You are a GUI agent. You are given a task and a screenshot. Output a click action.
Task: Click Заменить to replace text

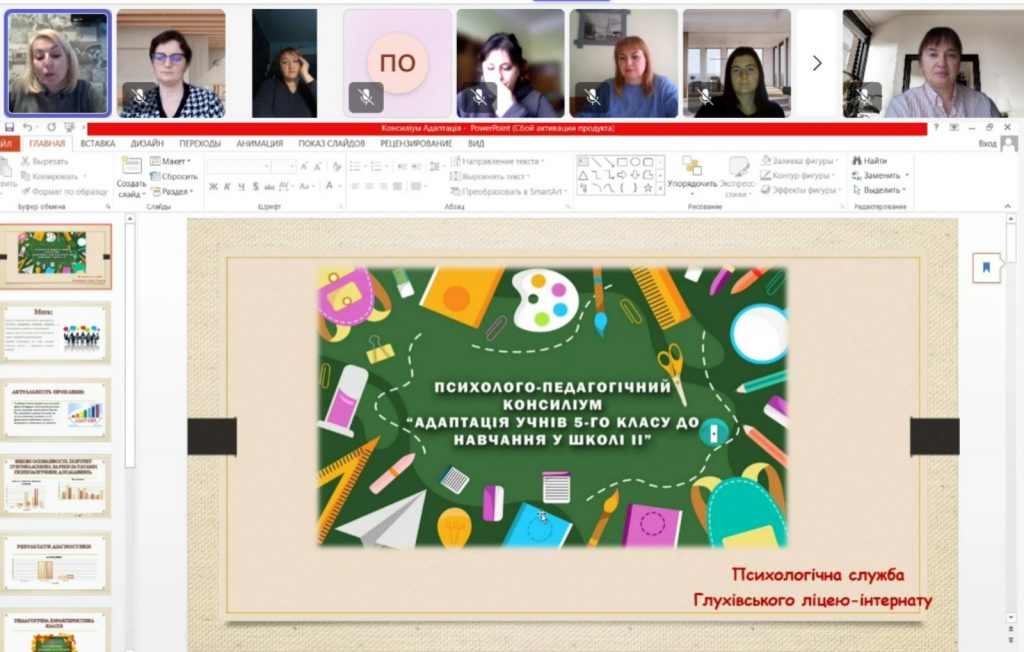click(x=880, y=175)
